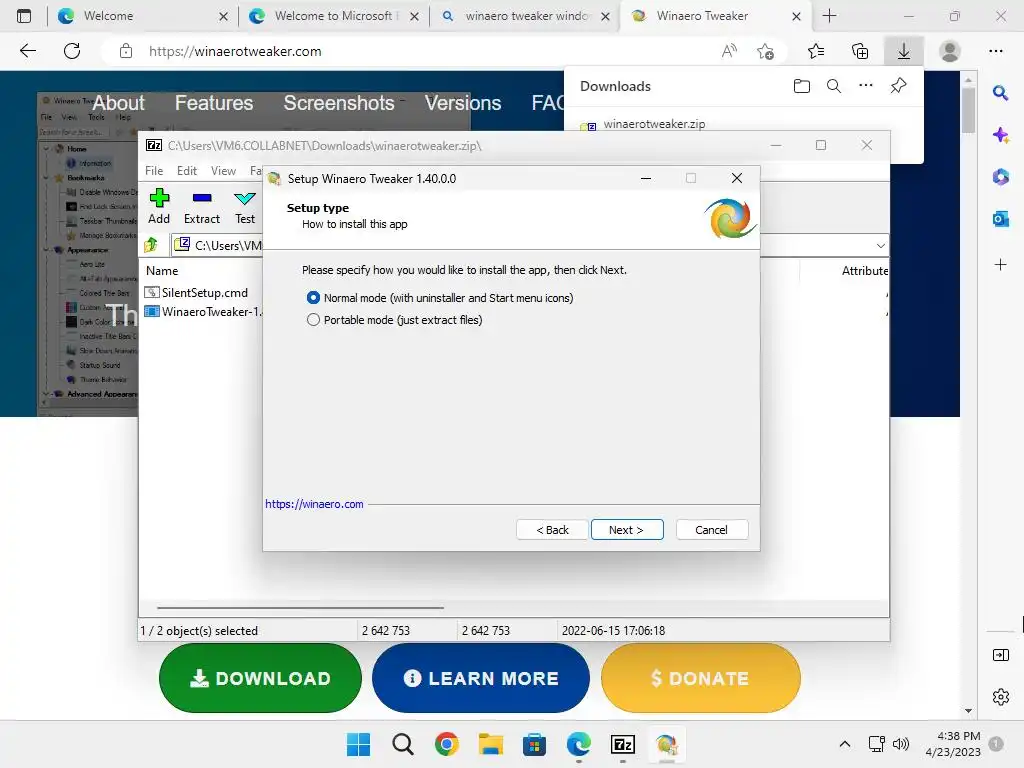Click the Edge address bar URL
Image resolution: width=1024 pixels, height=768 pixels.
(235, 51)
